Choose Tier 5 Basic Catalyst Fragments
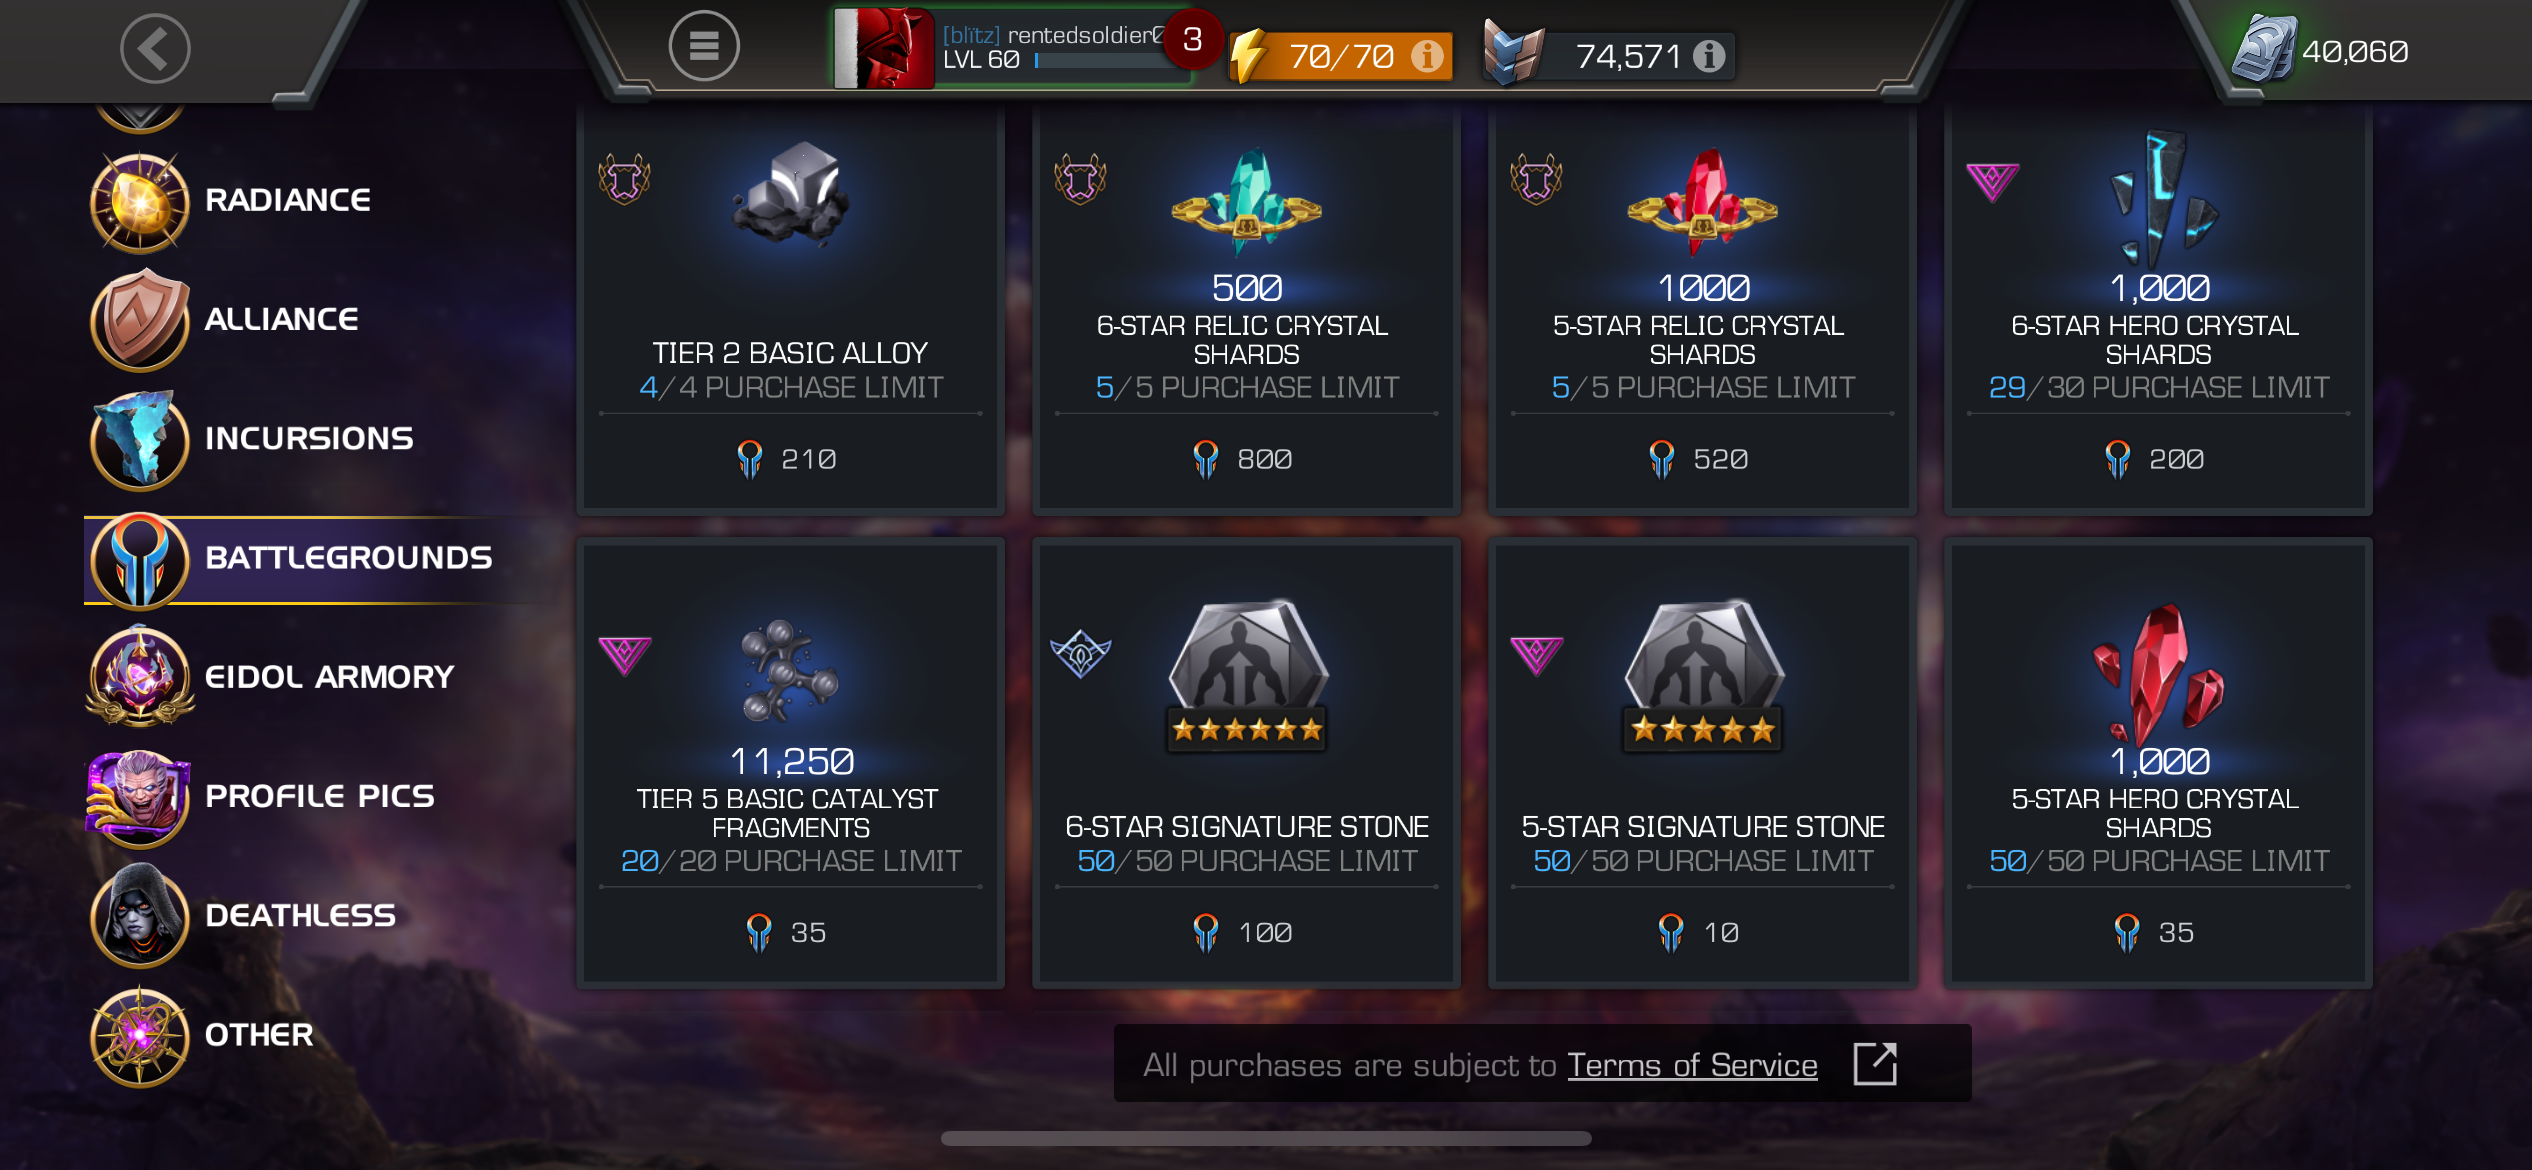This screenshot has width=2532, height=1170. [791, 763]
